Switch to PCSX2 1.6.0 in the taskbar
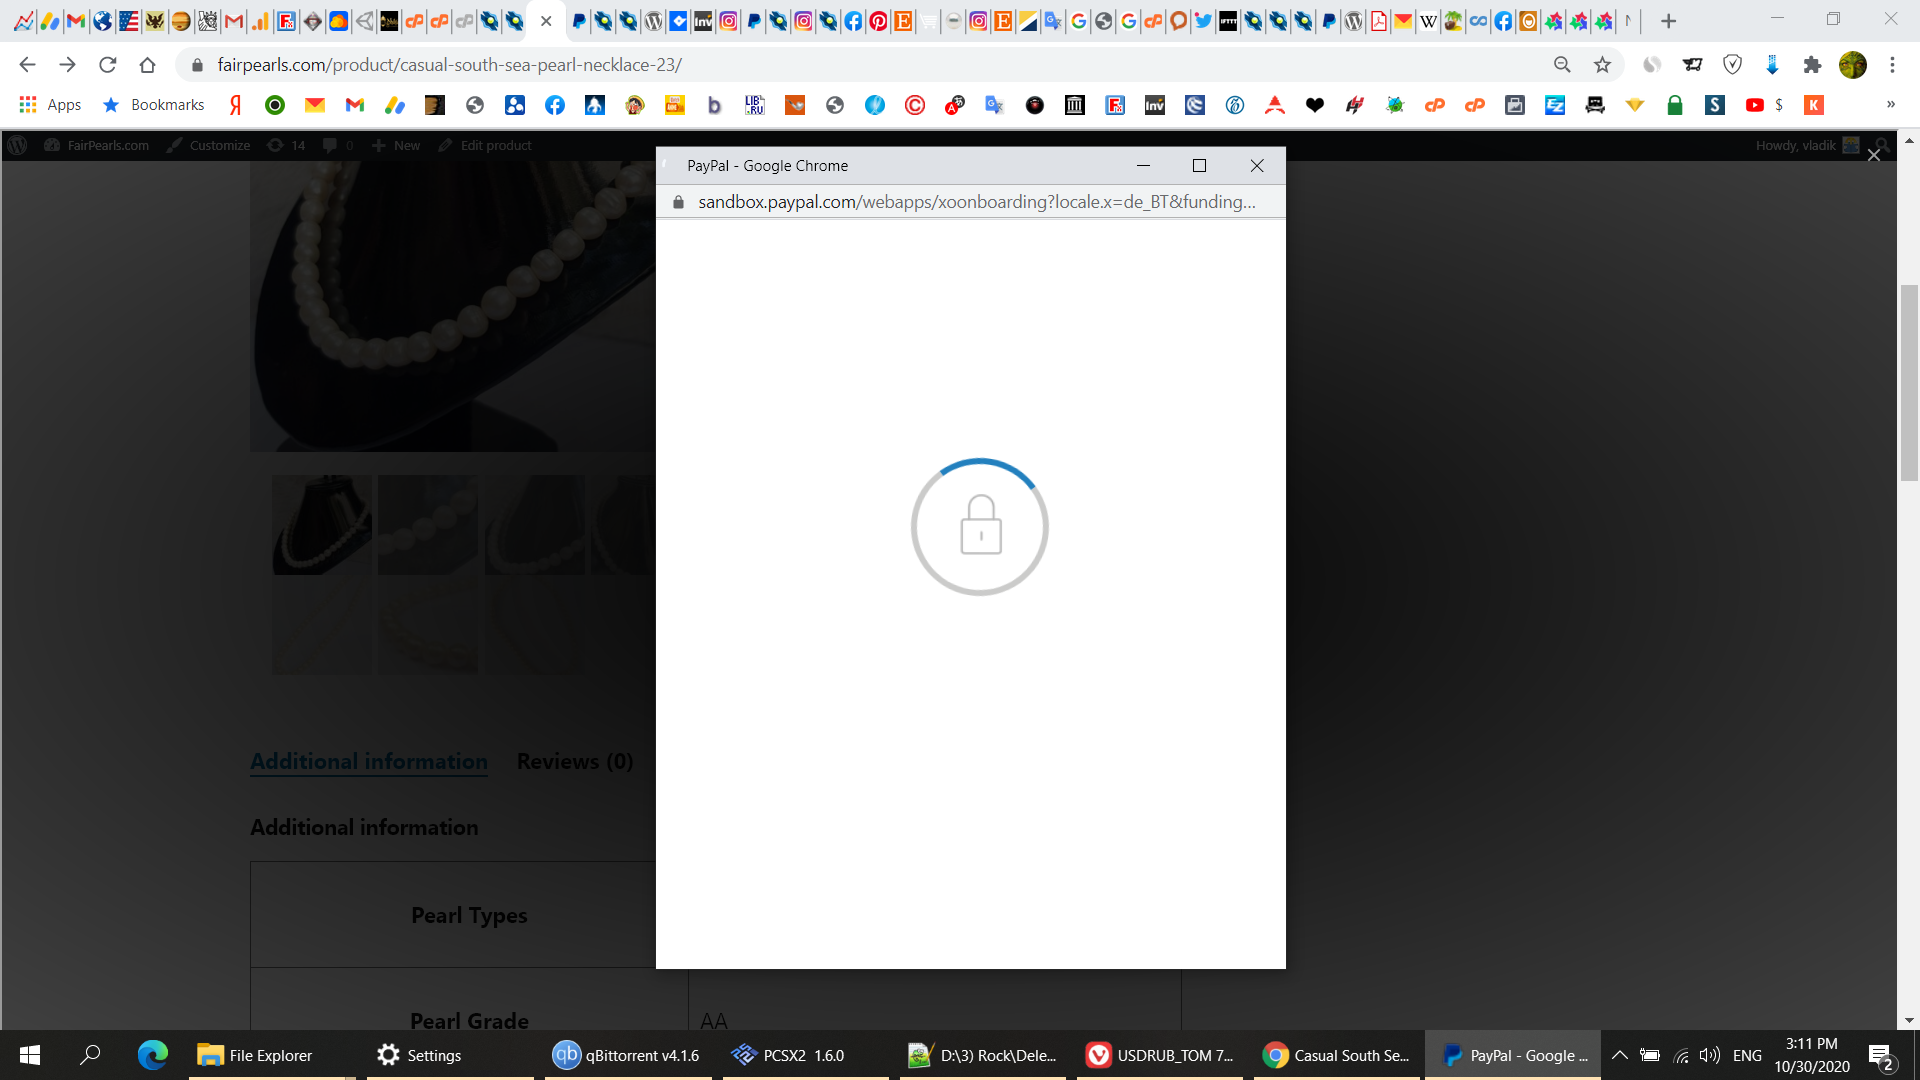Screen dimensions: 1920x1080 pyautogui.click(x=805, y=1055)
